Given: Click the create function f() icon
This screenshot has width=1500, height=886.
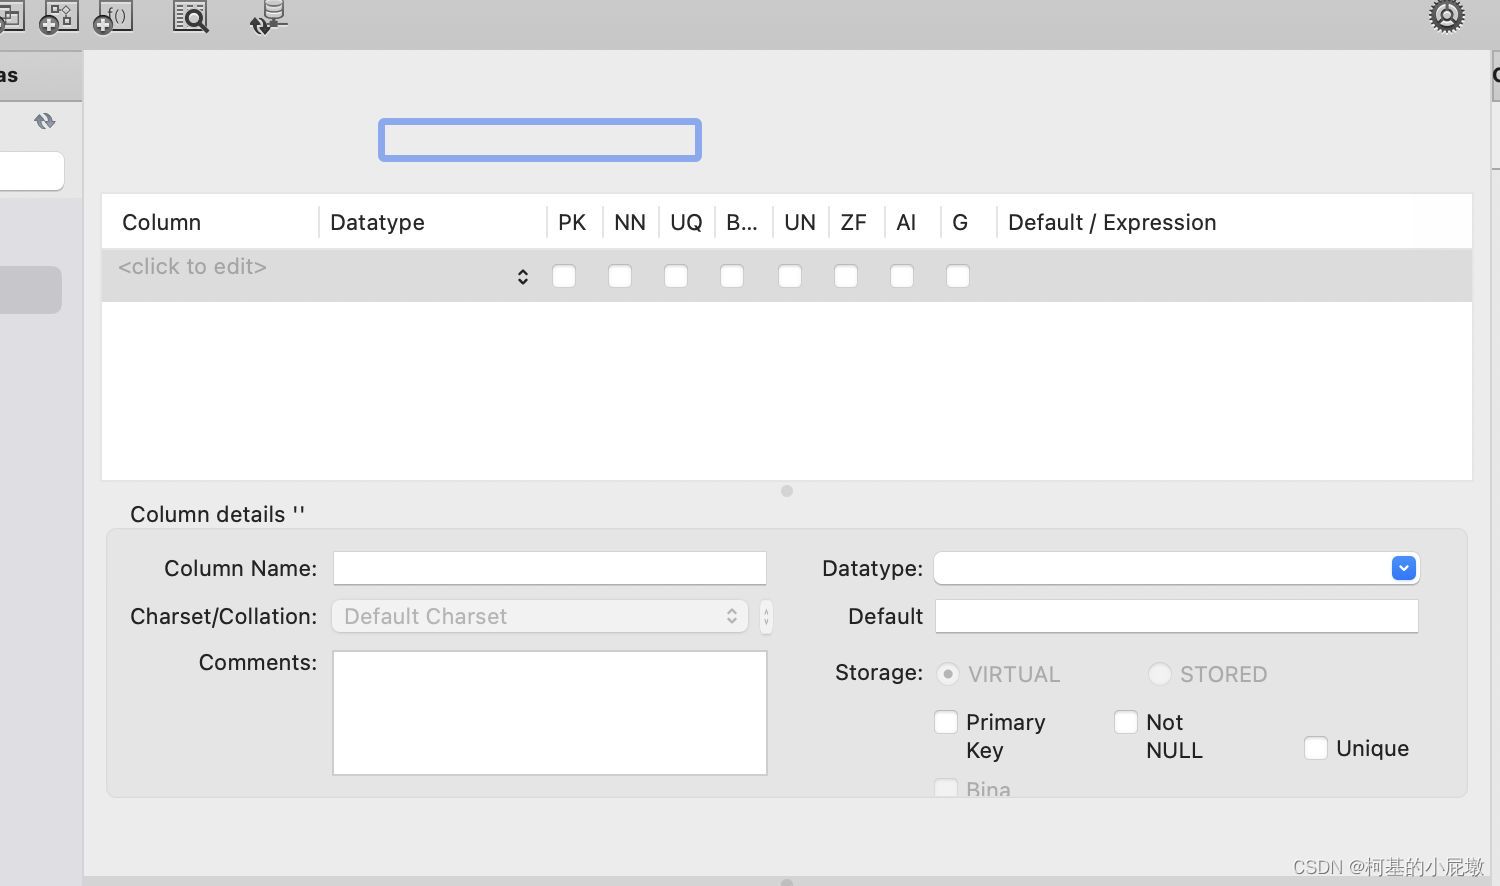Looking at the screenshot, I should coord(113,17).
